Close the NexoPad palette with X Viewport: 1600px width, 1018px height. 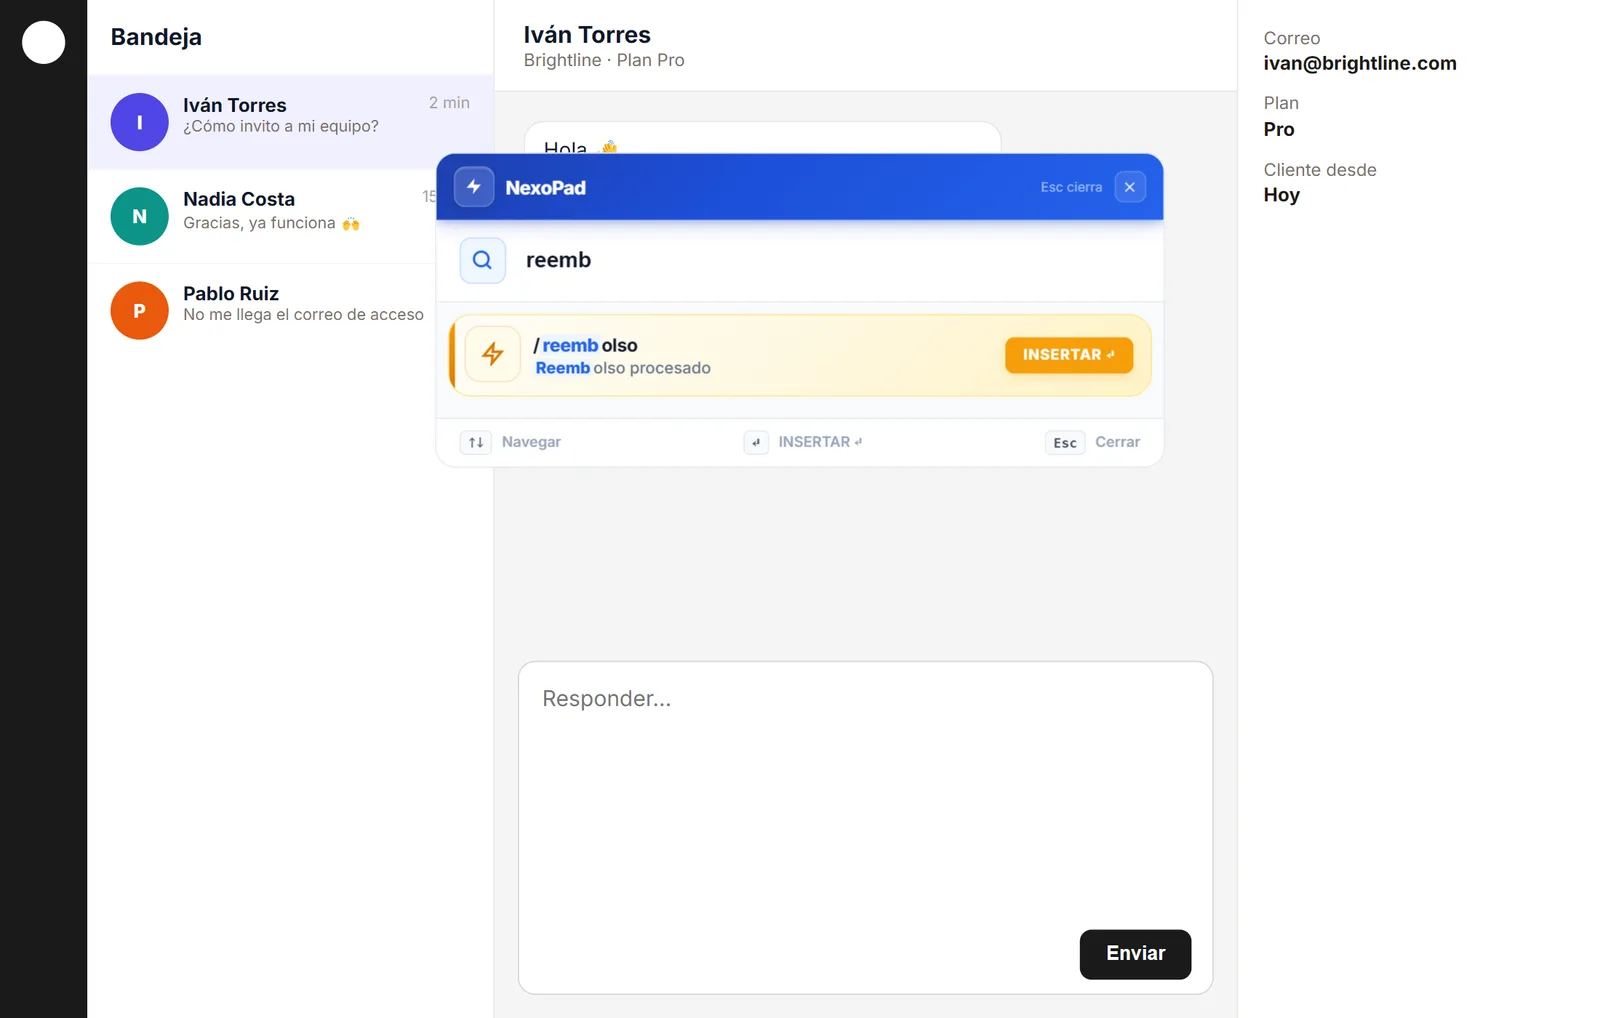point(1130,187)
